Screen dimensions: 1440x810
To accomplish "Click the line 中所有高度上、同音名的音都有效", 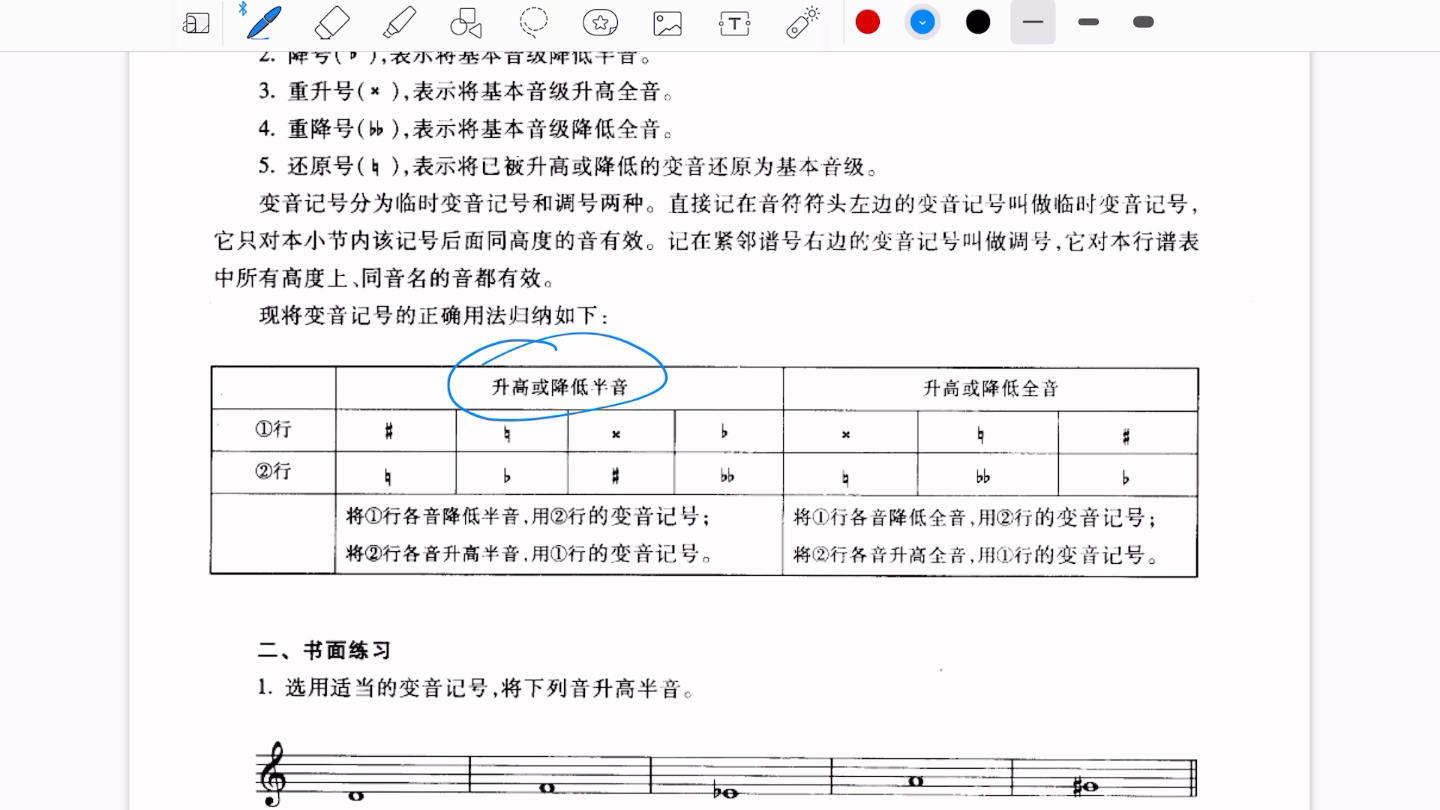I will tap(385, 279).
